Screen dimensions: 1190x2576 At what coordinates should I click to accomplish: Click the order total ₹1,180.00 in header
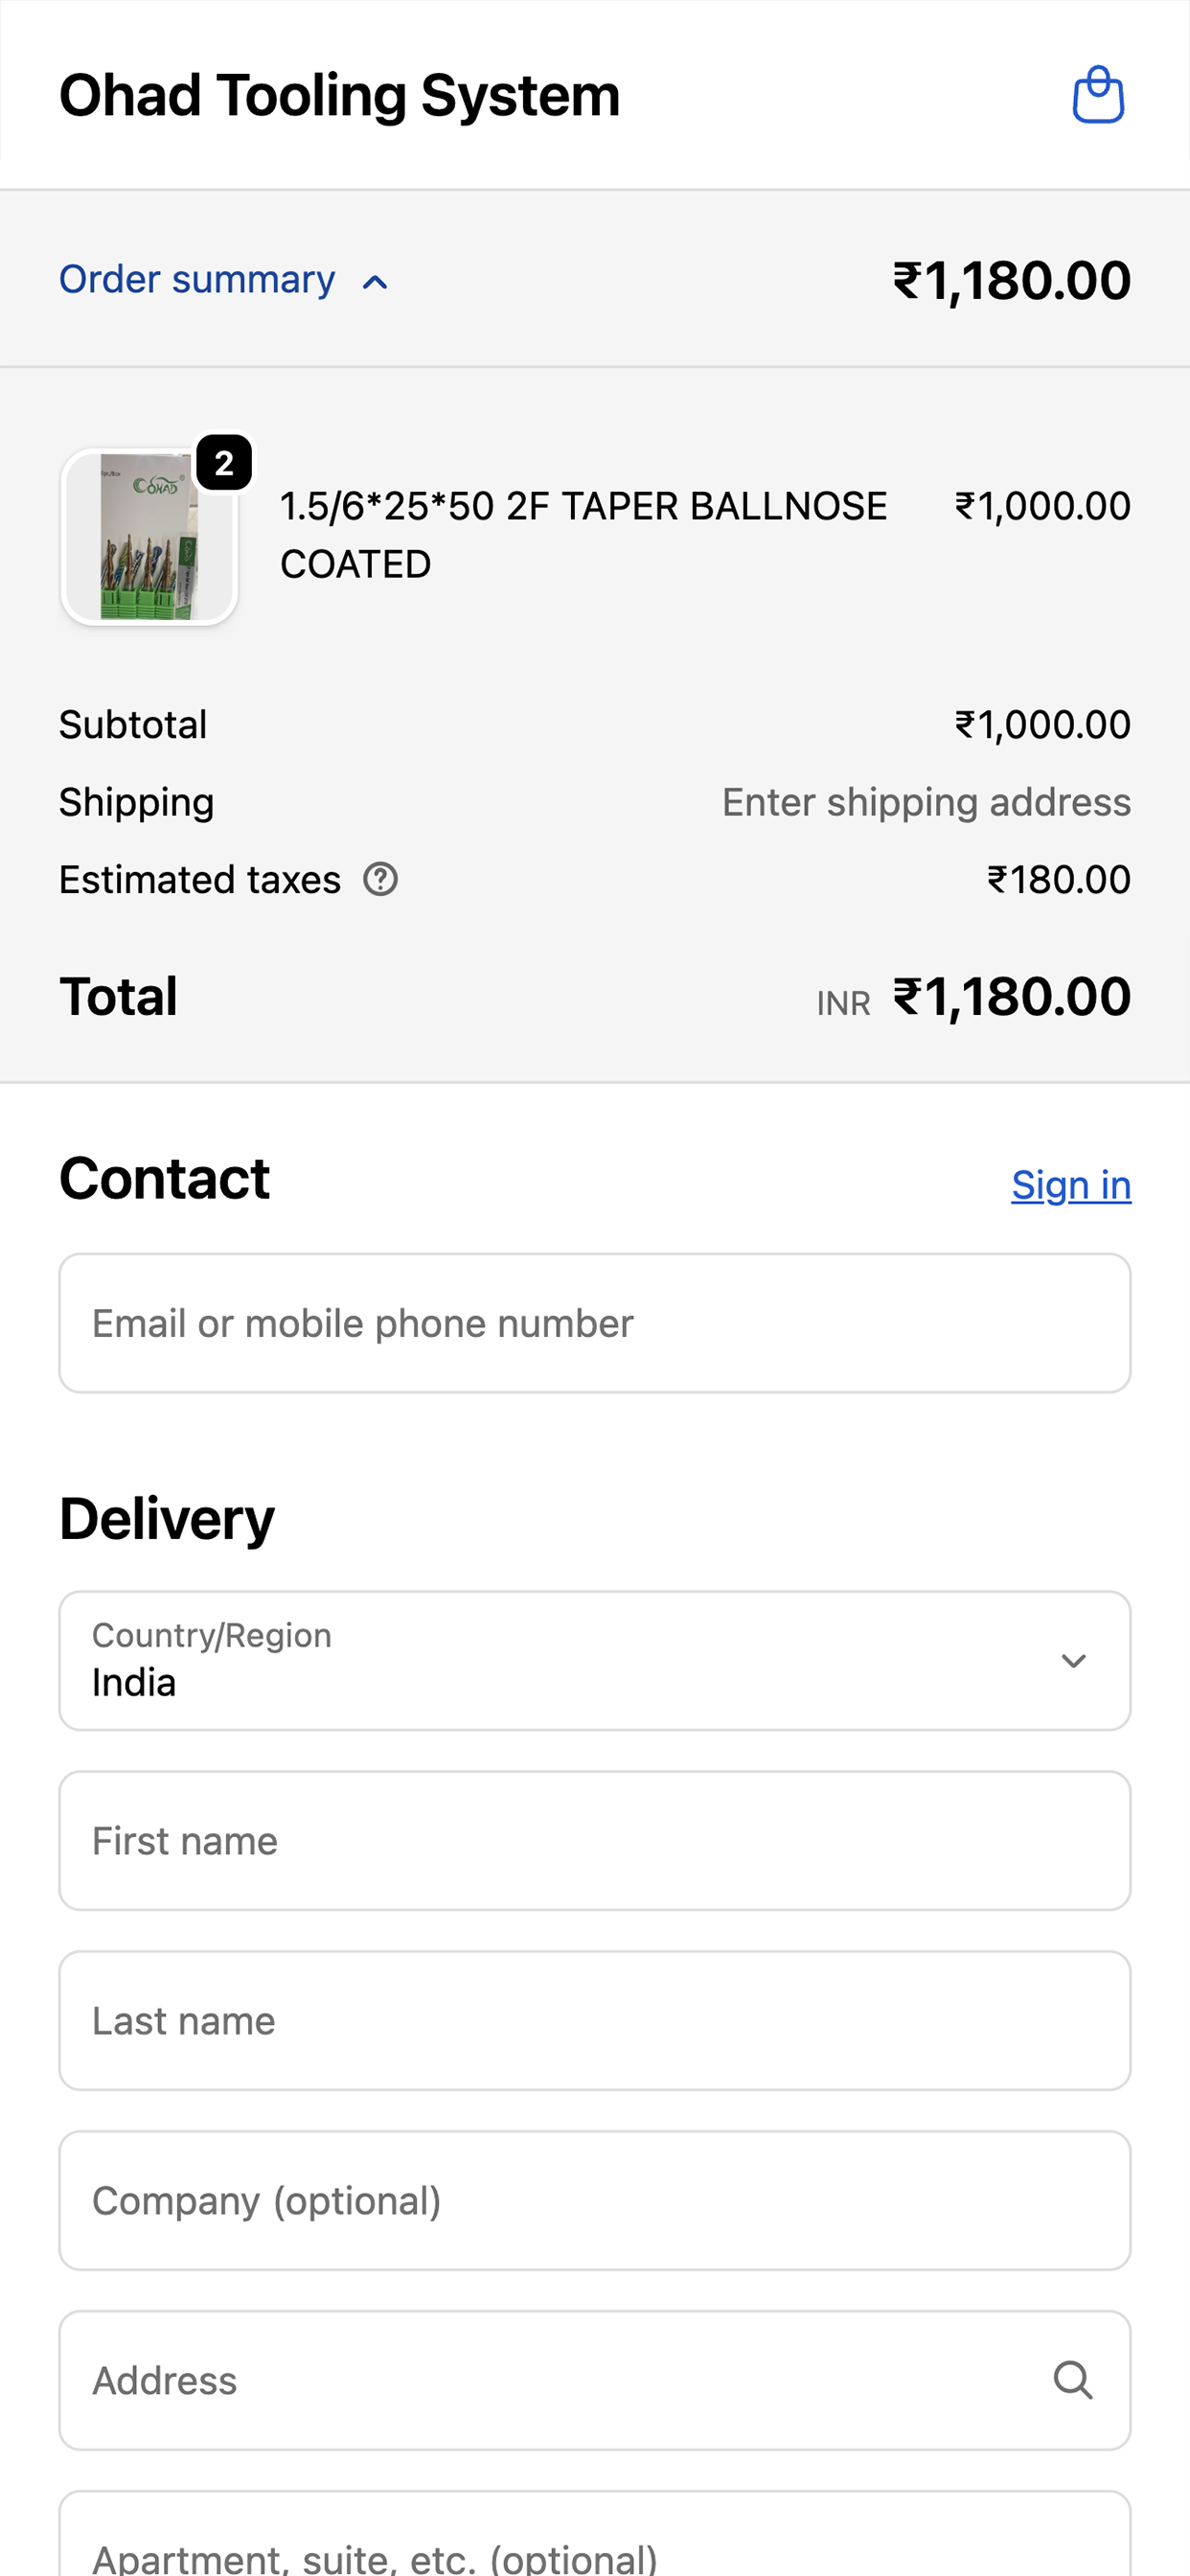click(1012, 280)
